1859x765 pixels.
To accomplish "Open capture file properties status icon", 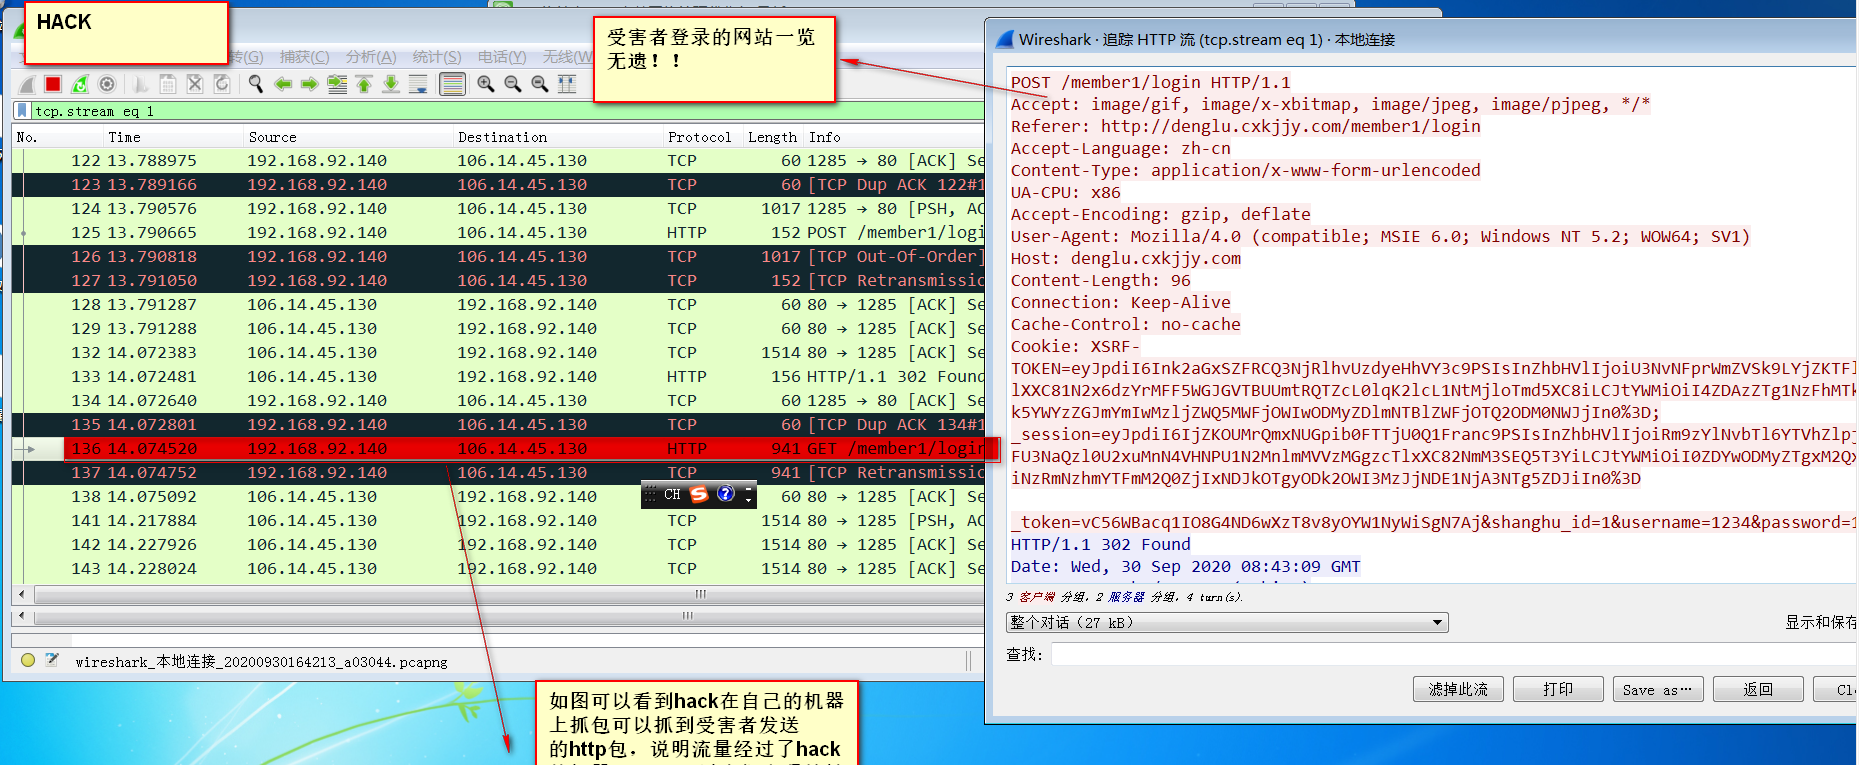I will coord(52,660).
